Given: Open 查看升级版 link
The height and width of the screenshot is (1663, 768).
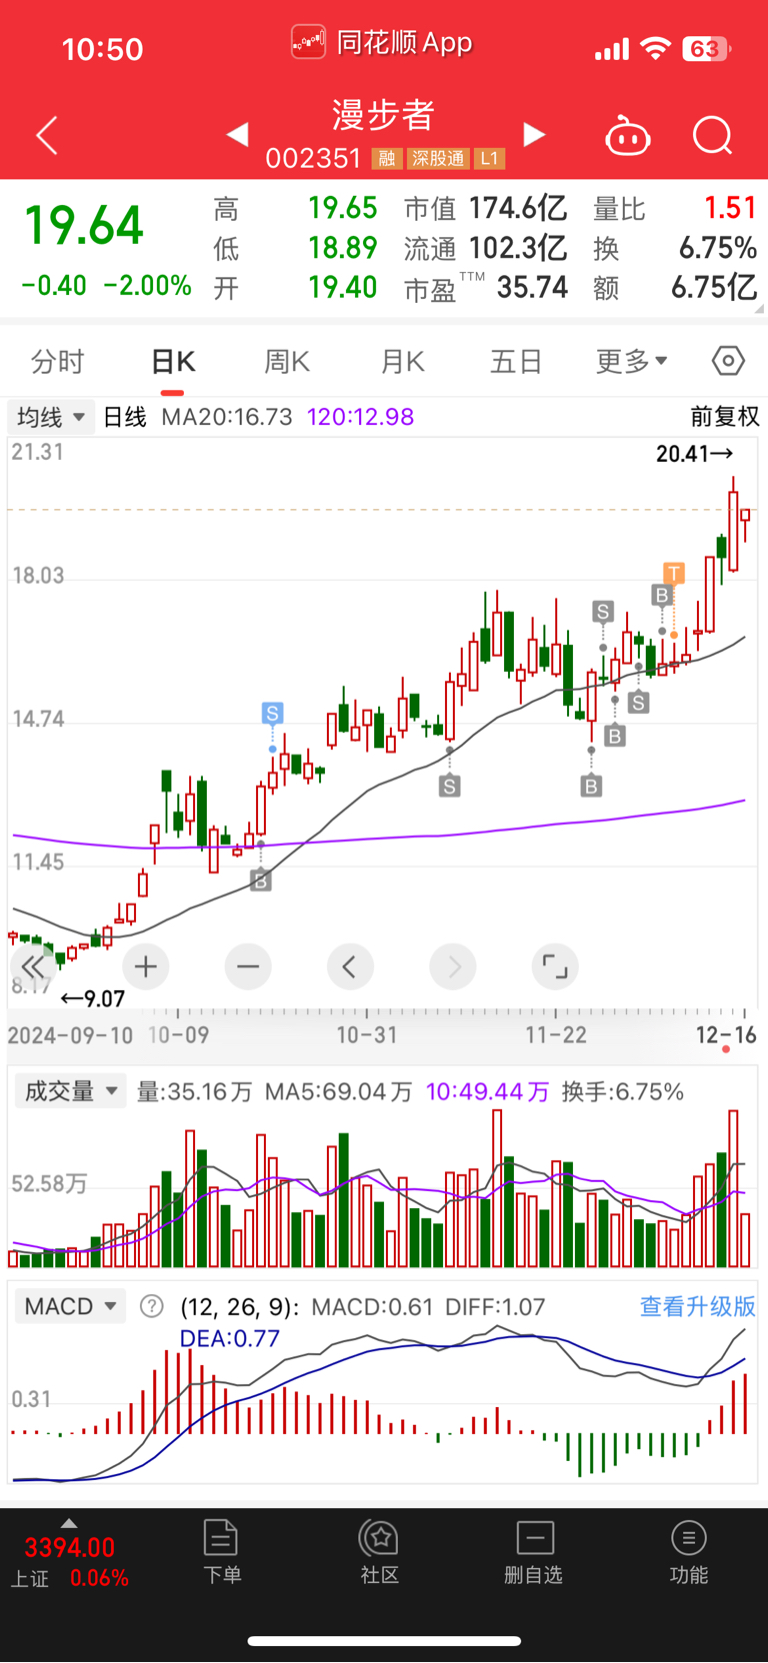Looking at the screenshot, I should tap(698, 1306).
